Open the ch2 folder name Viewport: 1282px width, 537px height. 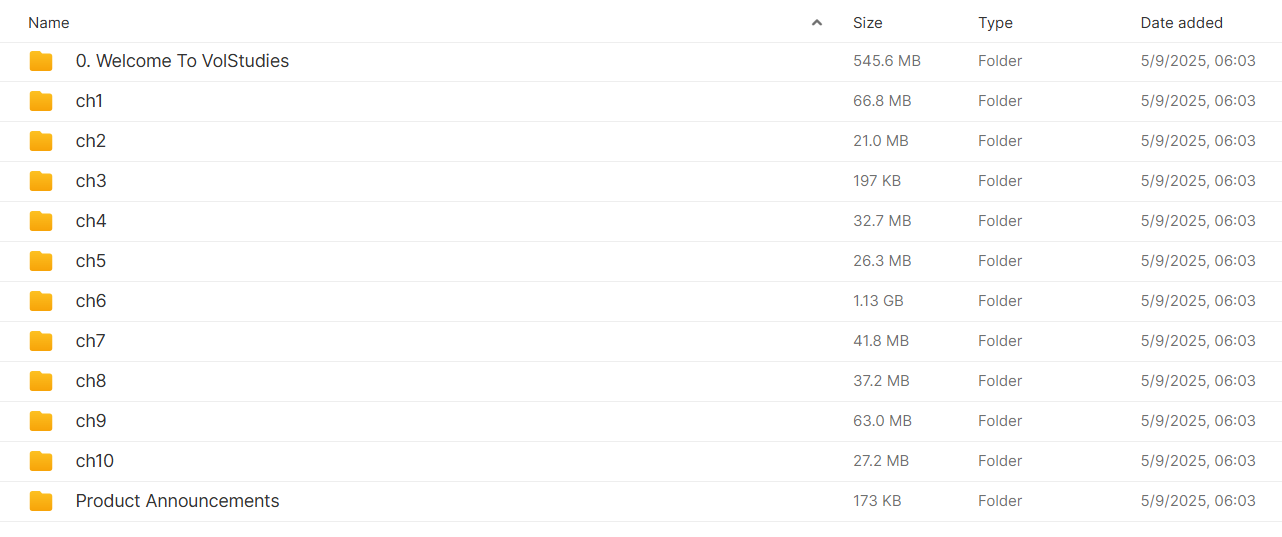pyautogui.click(x=91, y=141)
